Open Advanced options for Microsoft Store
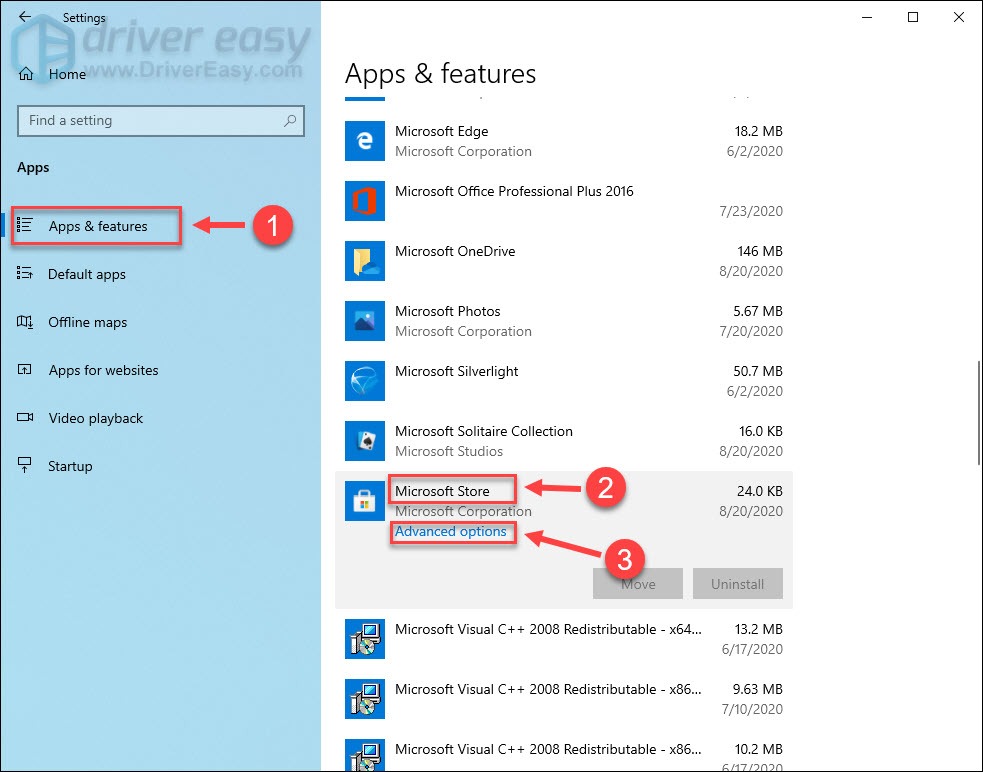The image size is (983, 772). (451, 531)
